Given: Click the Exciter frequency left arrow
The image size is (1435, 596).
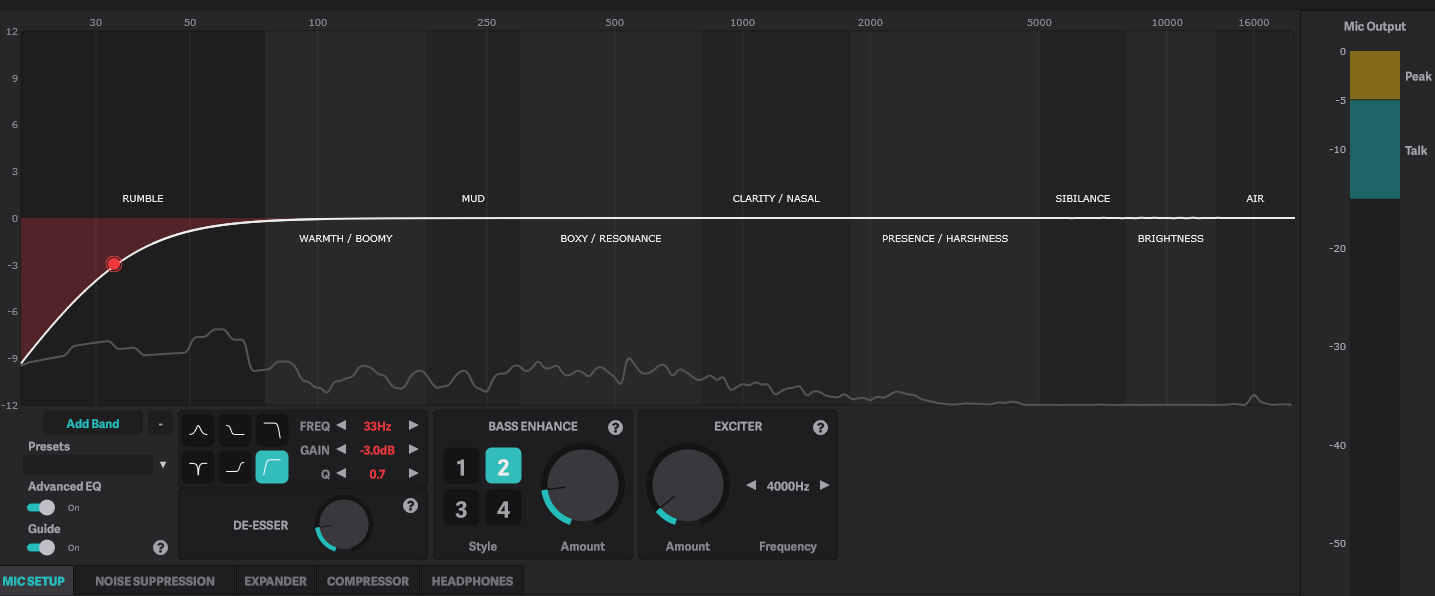Looking at the screenshot, I should coord(753,485).
